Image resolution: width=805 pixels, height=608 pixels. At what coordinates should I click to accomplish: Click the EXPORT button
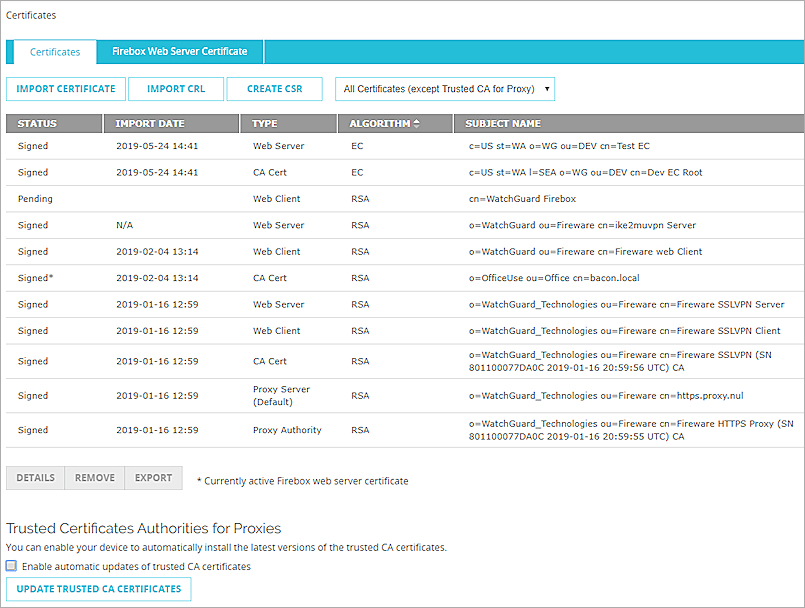click(x=153, y=477)
